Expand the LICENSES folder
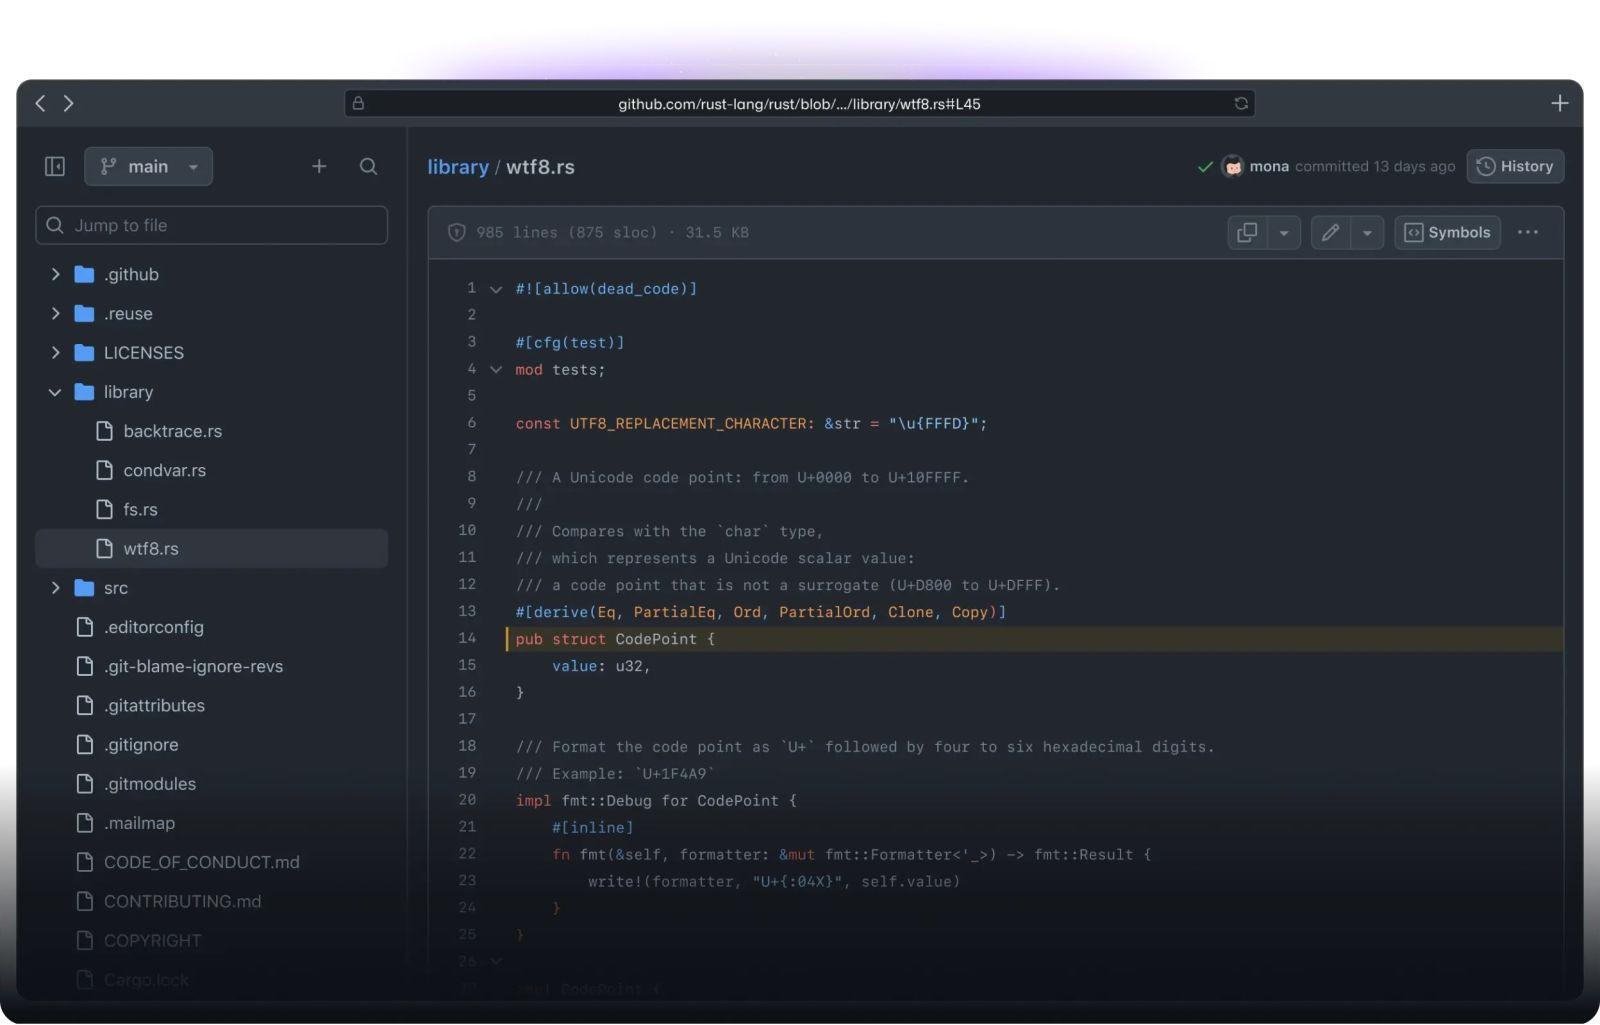1600x1025 pixels. (55, 352)
